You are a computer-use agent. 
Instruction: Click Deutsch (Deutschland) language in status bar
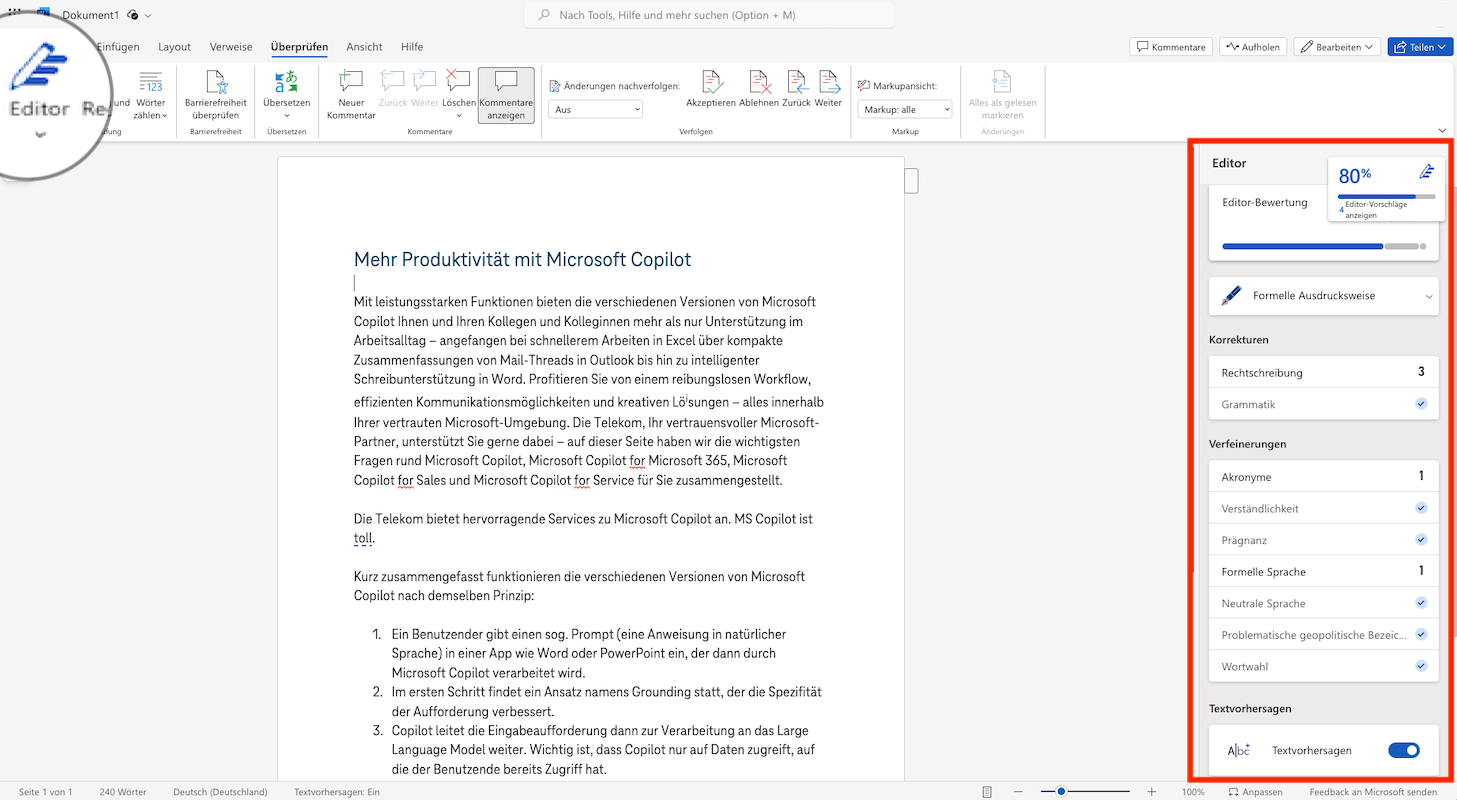pos(220,792)
